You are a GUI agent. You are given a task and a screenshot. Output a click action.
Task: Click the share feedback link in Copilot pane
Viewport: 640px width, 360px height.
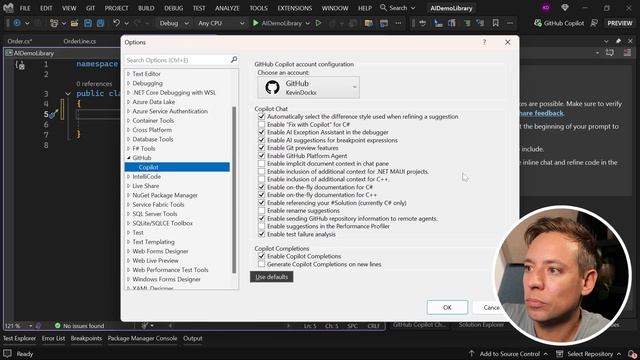(541, 113)
